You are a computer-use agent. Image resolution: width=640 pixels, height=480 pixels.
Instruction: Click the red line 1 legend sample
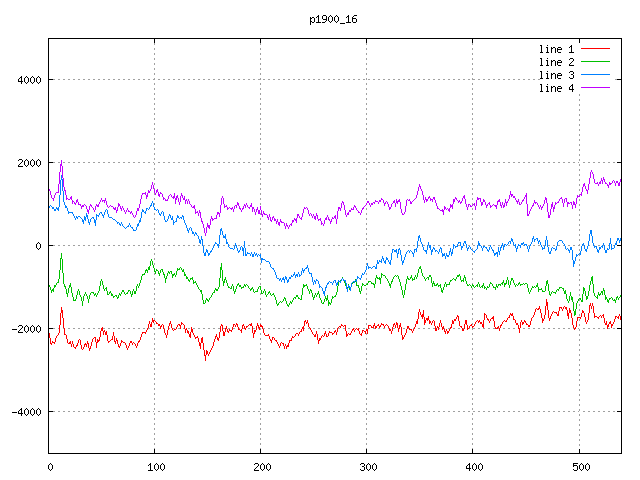point(595,49)
